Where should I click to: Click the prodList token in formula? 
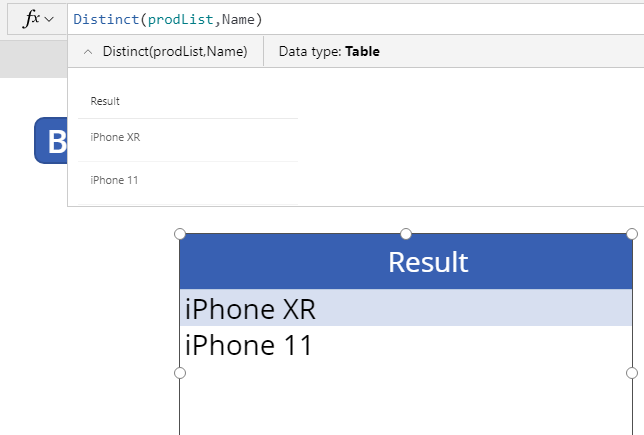point(181,19)
